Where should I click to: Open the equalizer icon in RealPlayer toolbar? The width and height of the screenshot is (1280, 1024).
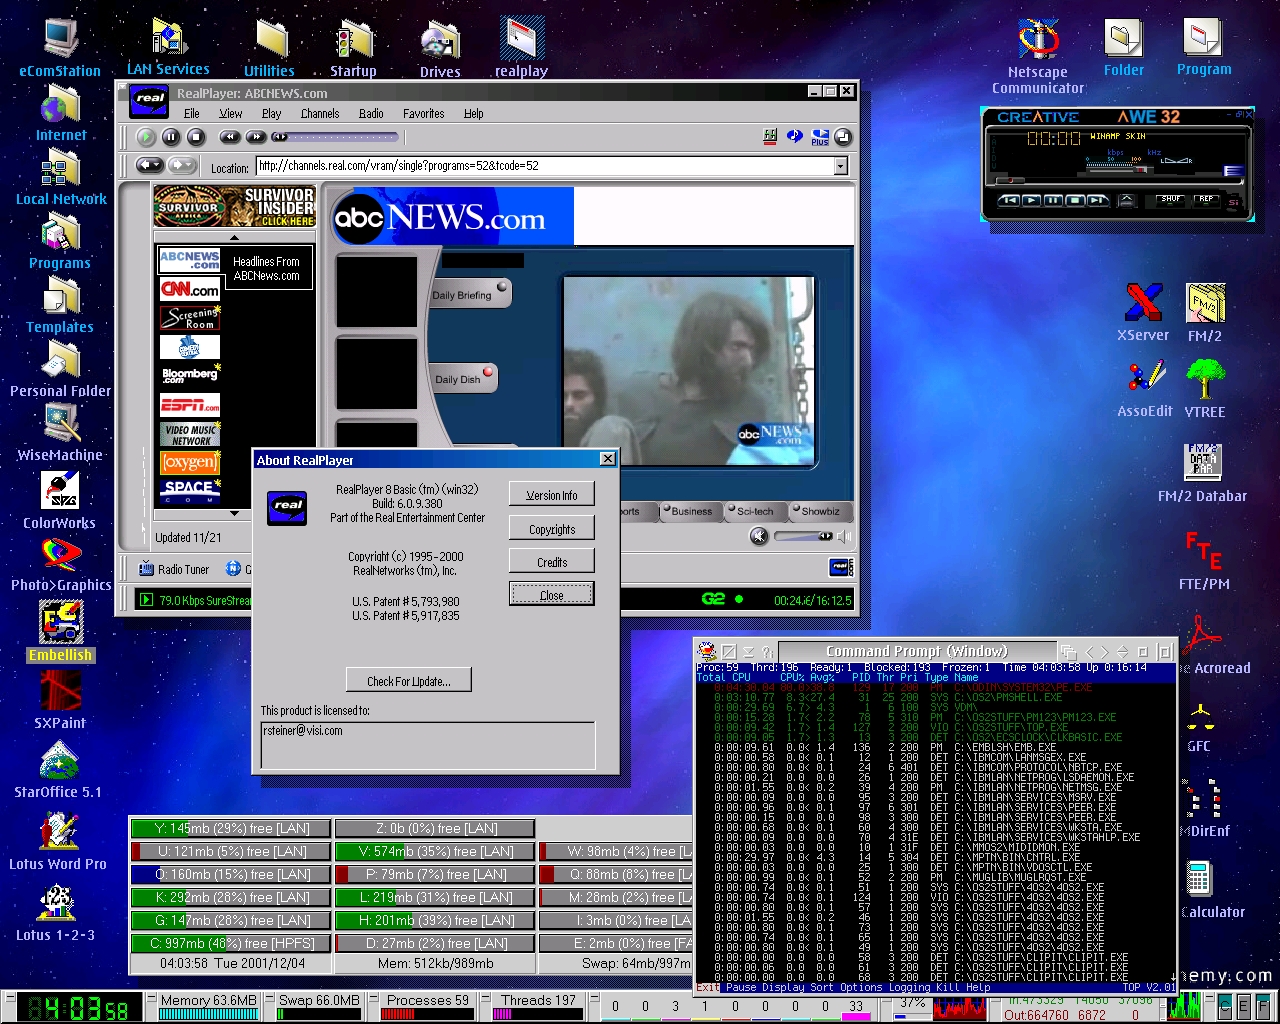click(x=770, y=136)
